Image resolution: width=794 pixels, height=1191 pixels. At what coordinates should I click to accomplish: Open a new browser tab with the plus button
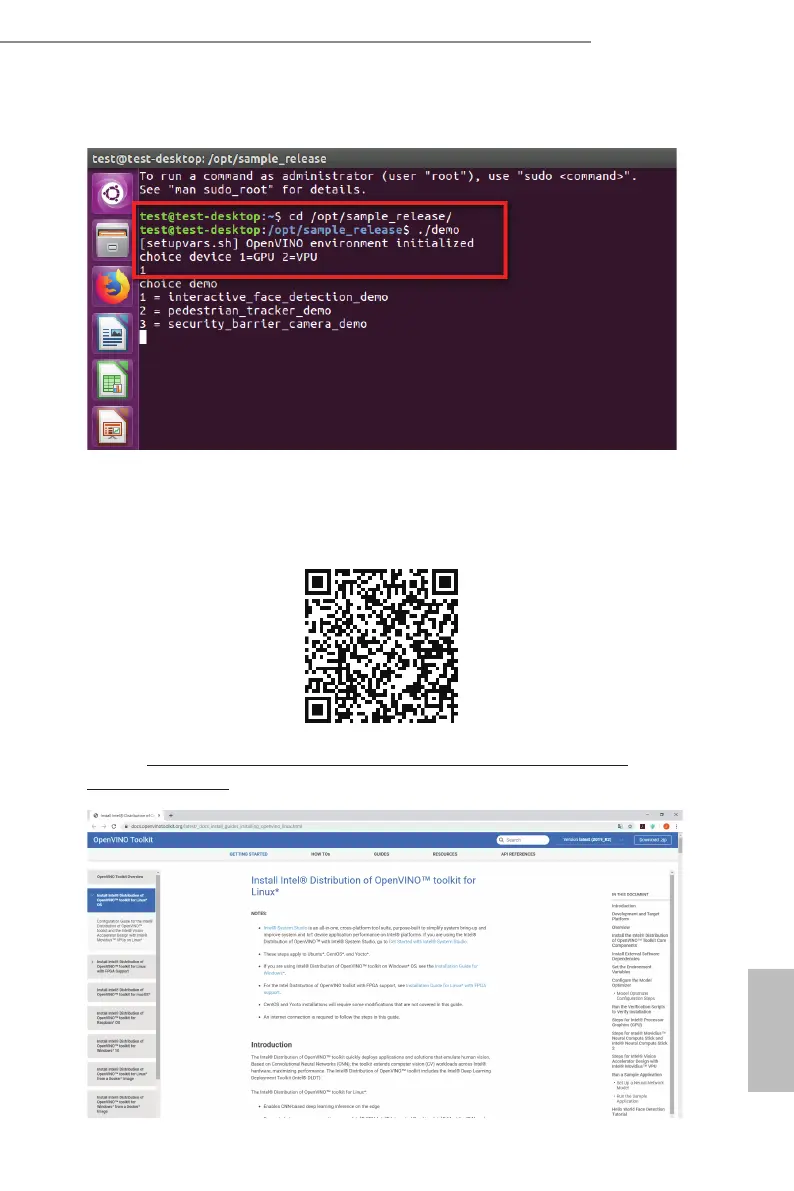170,816
